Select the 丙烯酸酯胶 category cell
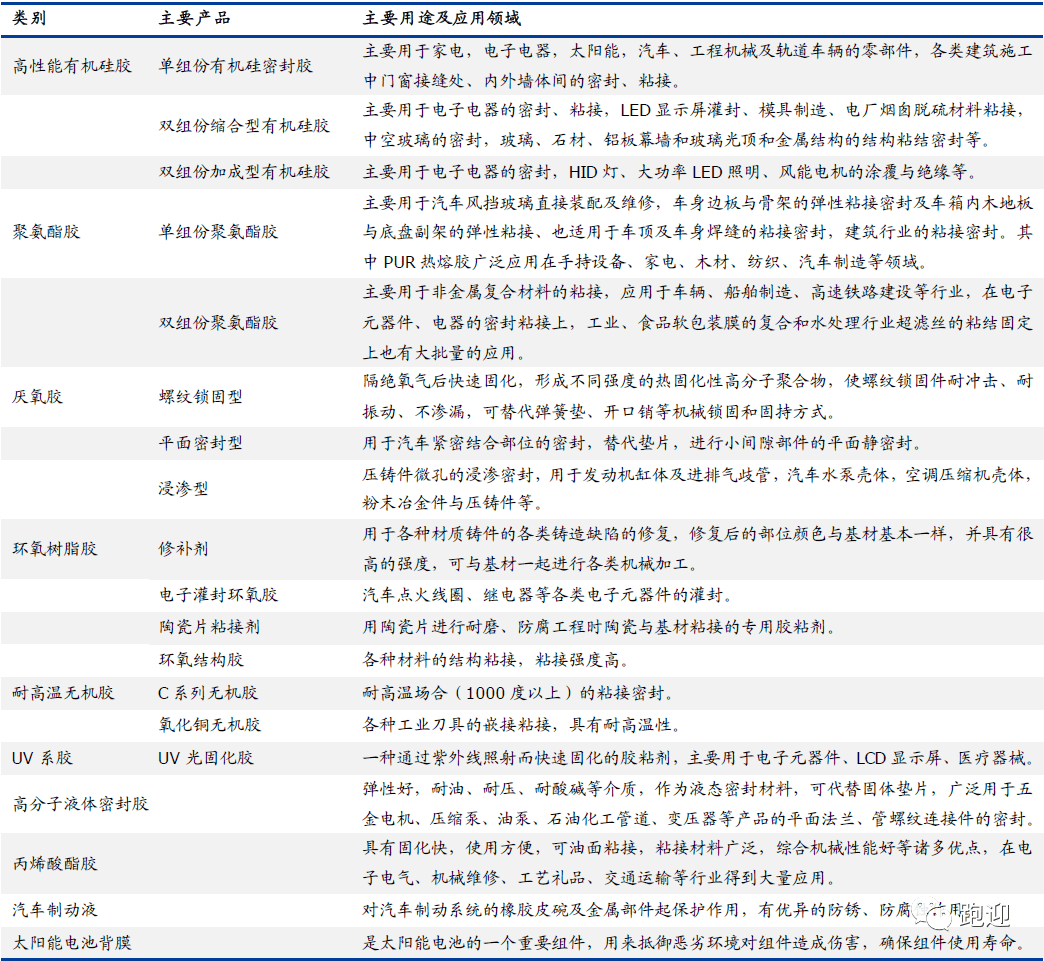The height and width of the screenshot is (961, 1044). point(55,864)
